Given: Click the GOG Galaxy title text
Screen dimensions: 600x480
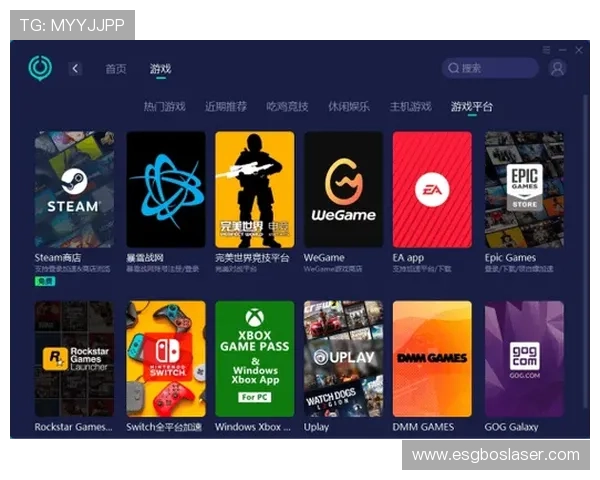Looking at the screenshot, I should (x=512, y=427).
